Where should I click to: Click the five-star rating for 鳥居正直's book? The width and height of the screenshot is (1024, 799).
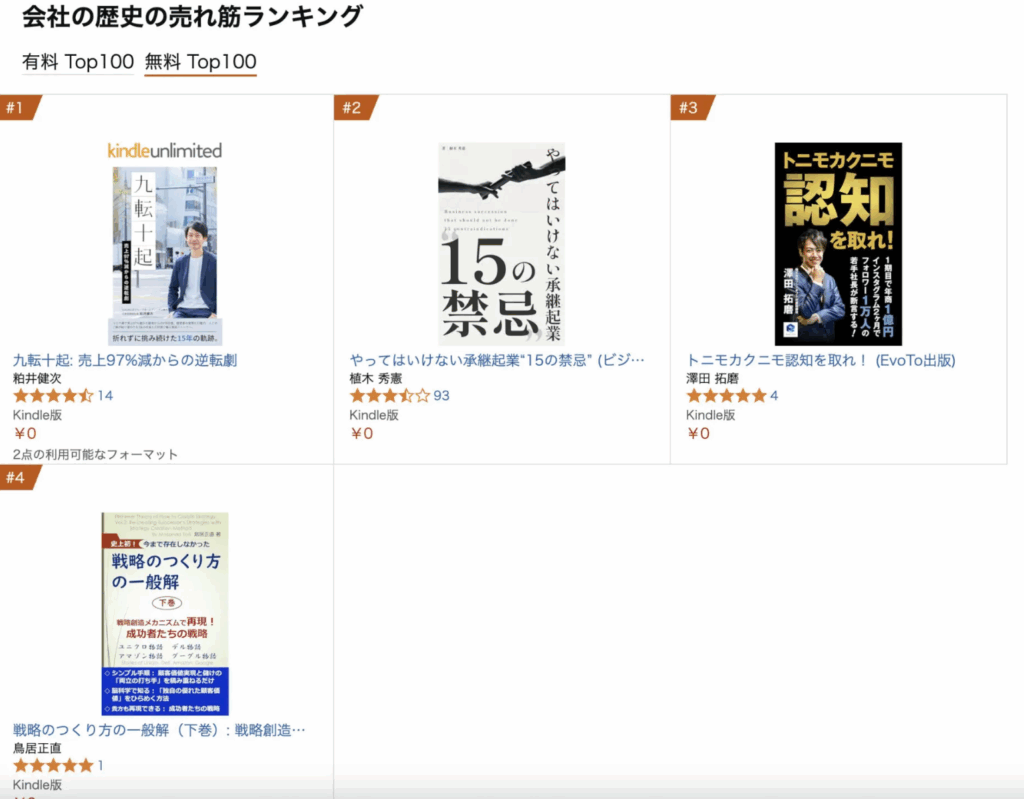(54, 765)
